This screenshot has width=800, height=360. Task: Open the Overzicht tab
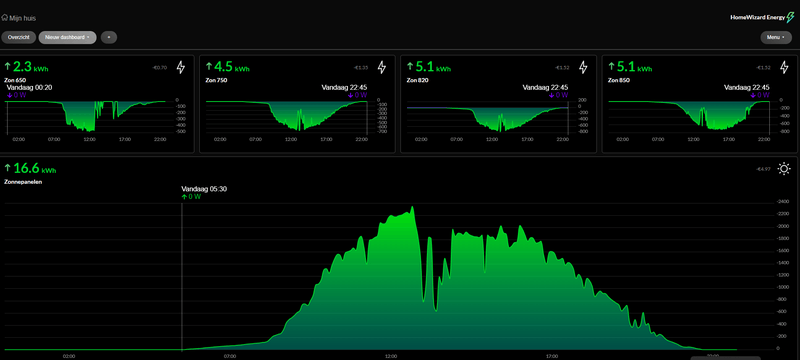pos(18,37)
